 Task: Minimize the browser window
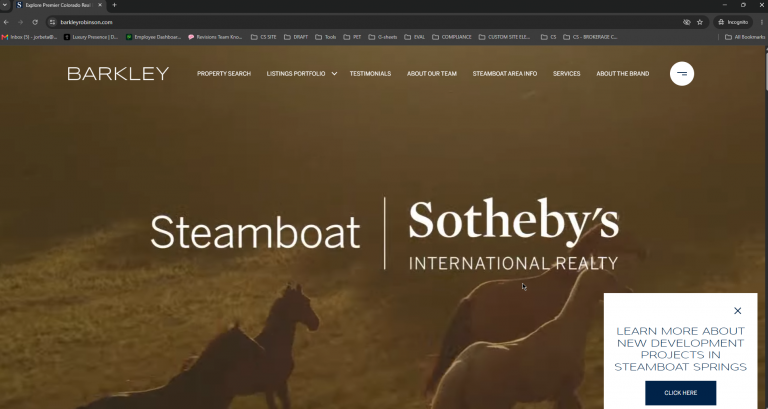click(724, 5)
